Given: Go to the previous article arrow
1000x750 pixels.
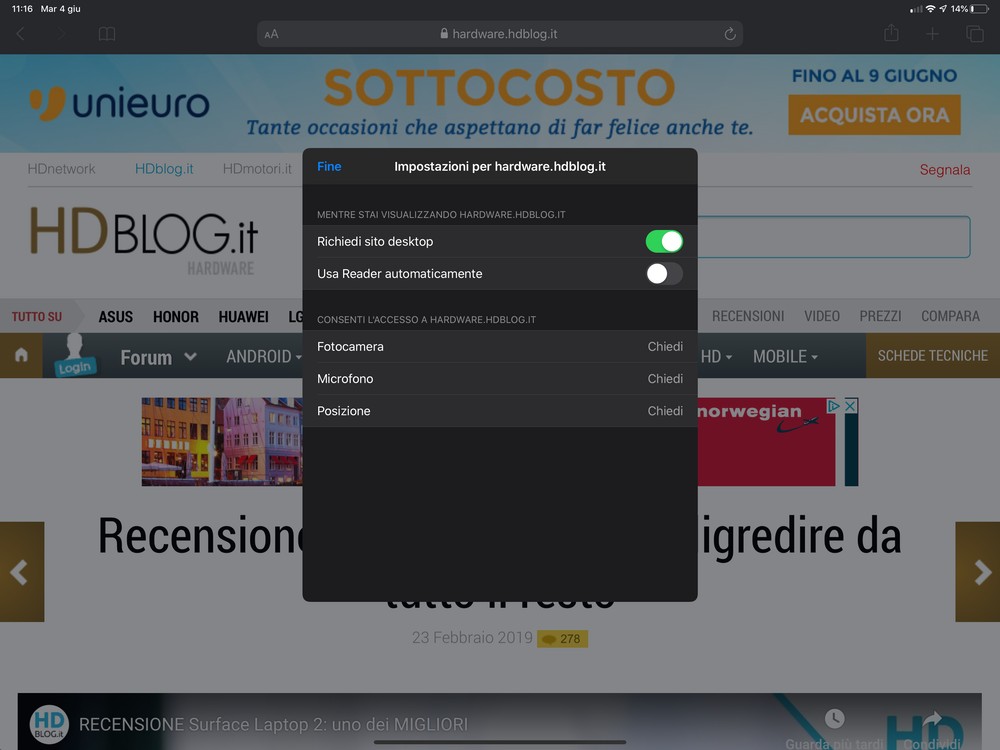Looking at the screenshot, I should pyautogui.click(x=22, y=571).
